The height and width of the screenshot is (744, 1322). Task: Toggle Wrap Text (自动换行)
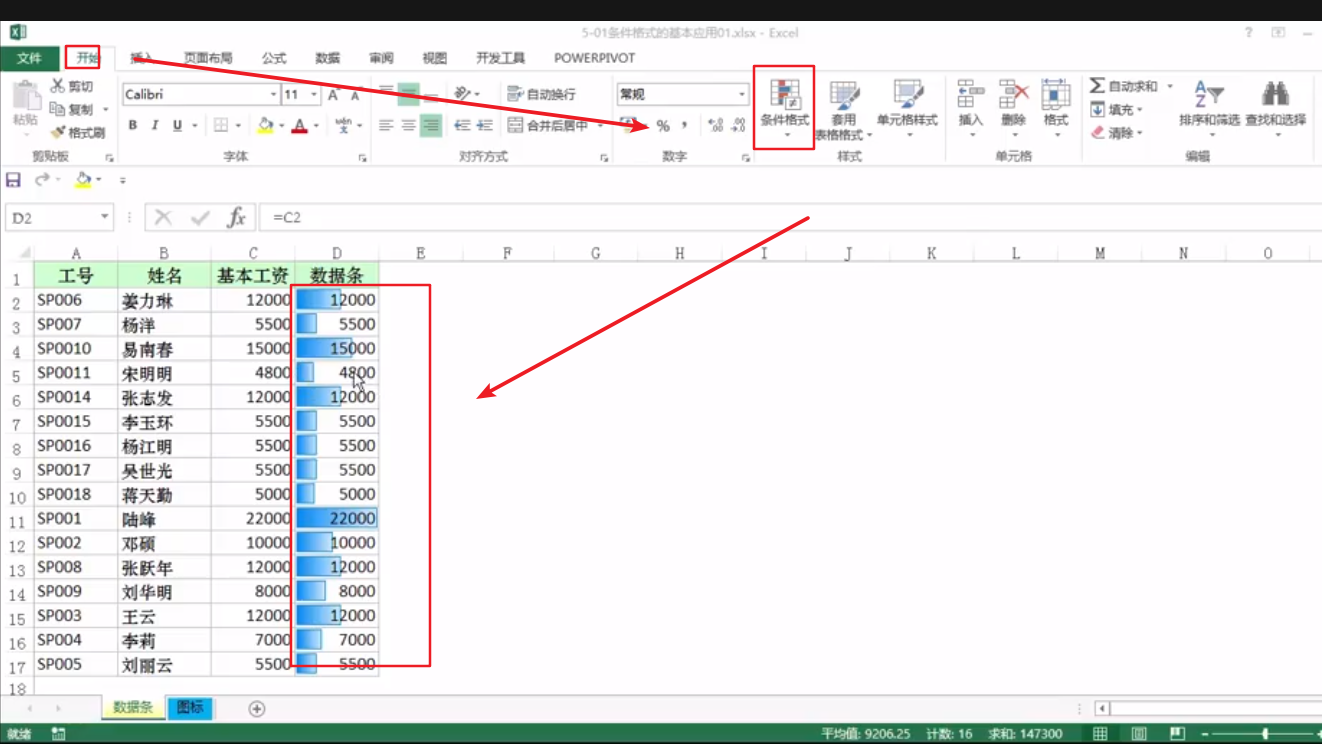tap(541, 94)
